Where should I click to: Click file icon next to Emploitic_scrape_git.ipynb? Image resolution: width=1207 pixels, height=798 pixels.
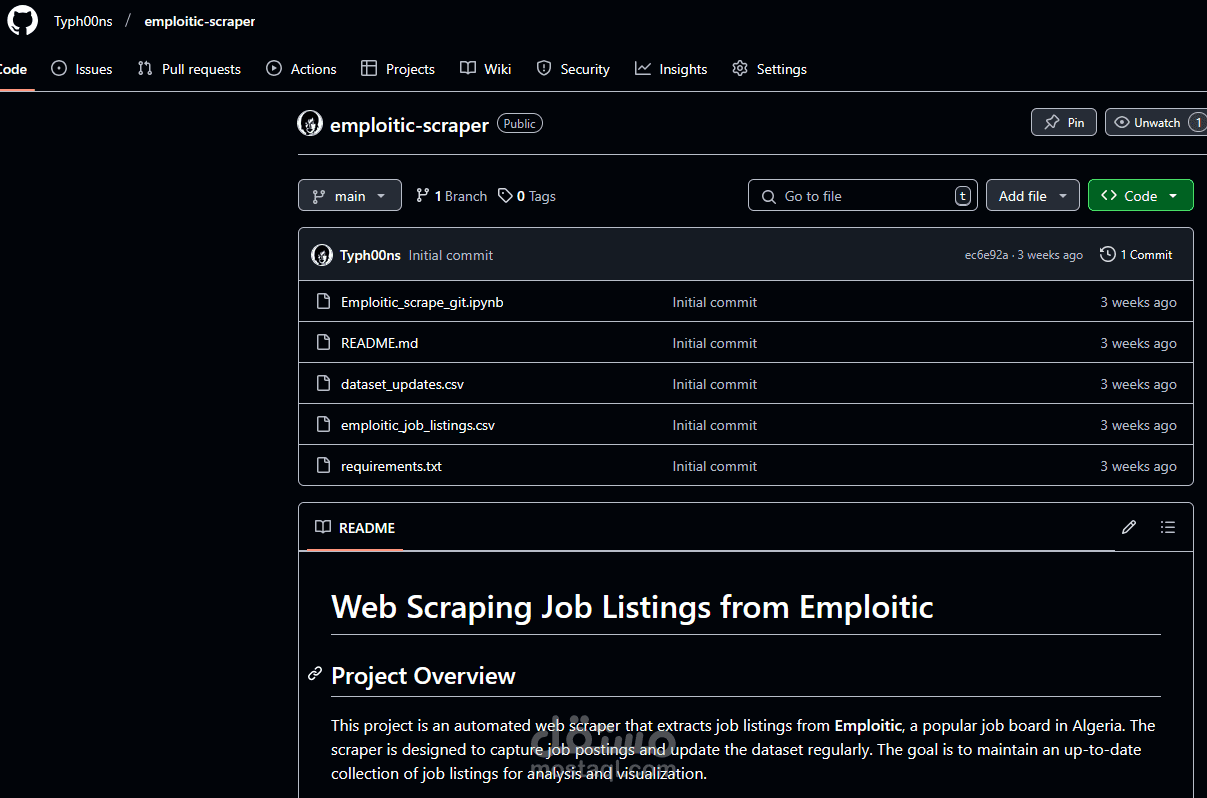pyautogui.click(x=323, y=301)
